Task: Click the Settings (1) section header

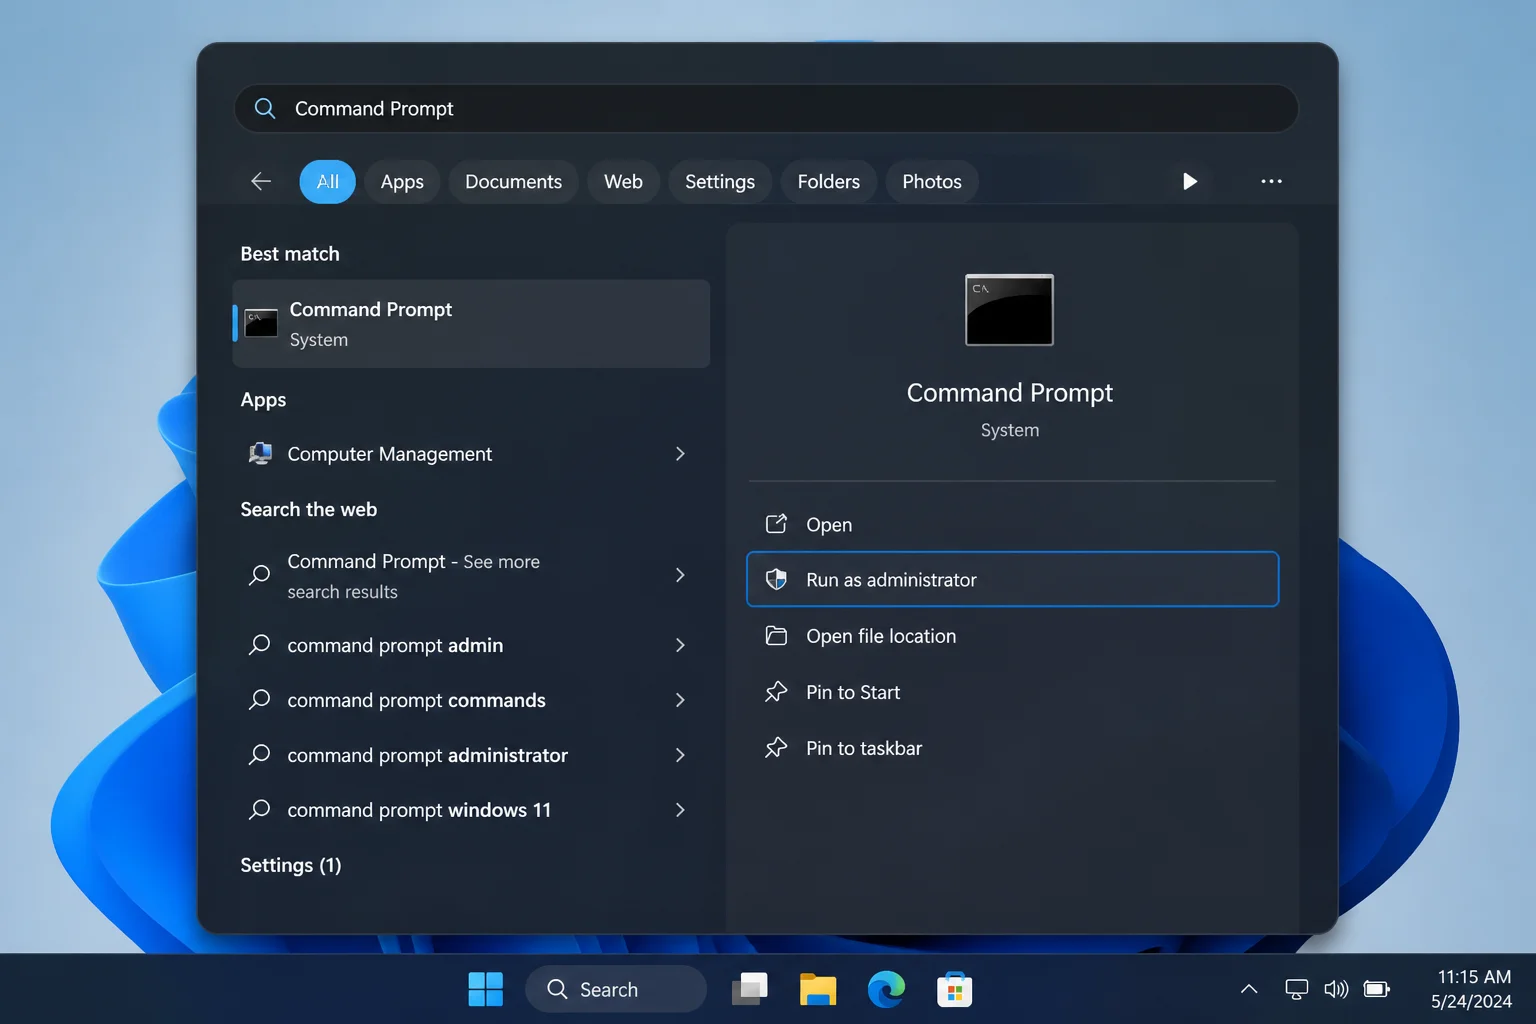Action: point(291,865)
